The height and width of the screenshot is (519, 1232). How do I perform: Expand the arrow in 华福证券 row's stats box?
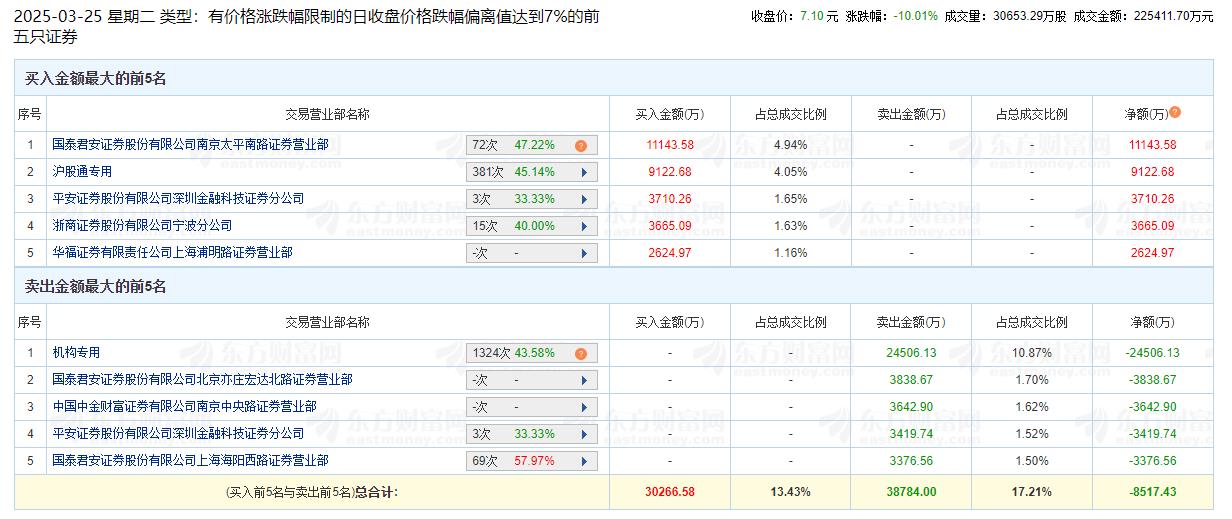click(x=584, y=254)
